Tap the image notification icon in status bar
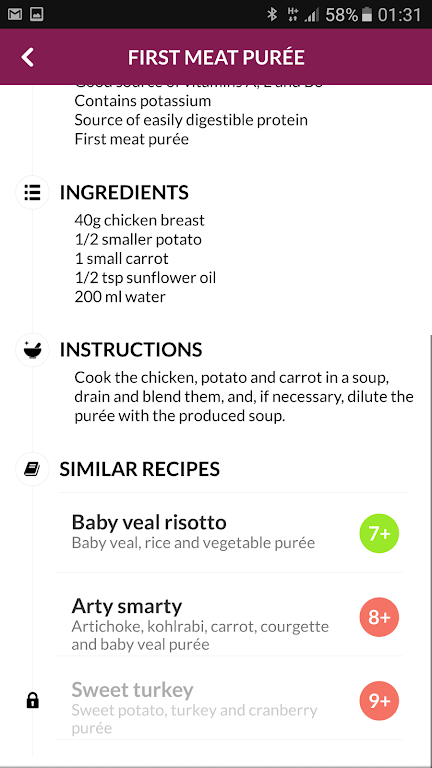This screenshot has height=768, width=432. tap(36, 15)
